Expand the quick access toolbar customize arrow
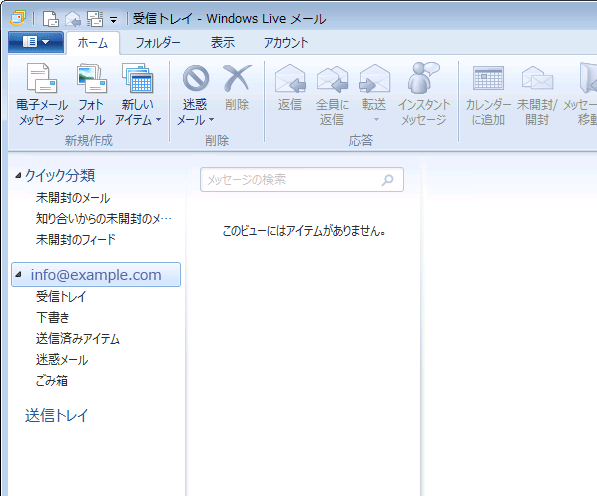This screenshot has width=597, height=496. tap(113, 20)
